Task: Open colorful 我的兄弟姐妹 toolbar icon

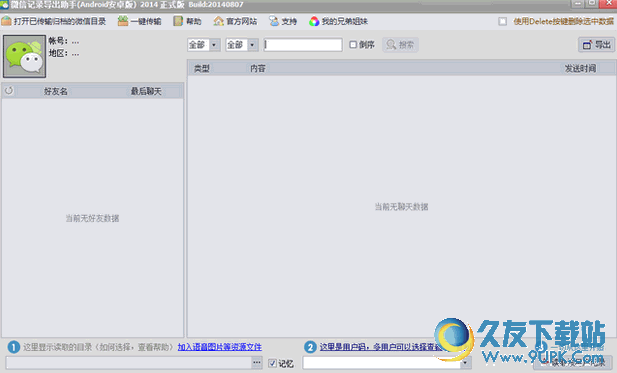Action: [314, 21]
